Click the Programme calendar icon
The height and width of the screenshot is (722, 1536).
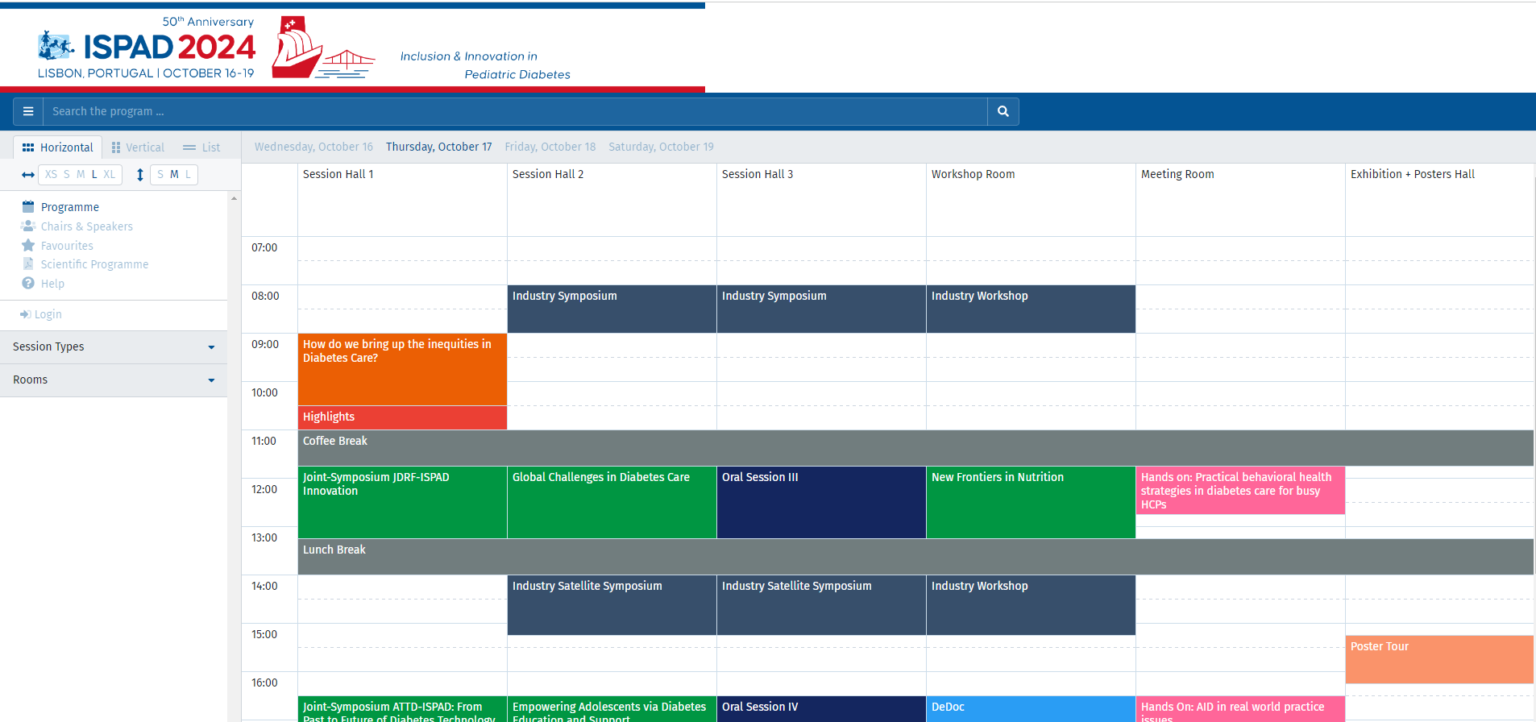coord(28,208)
